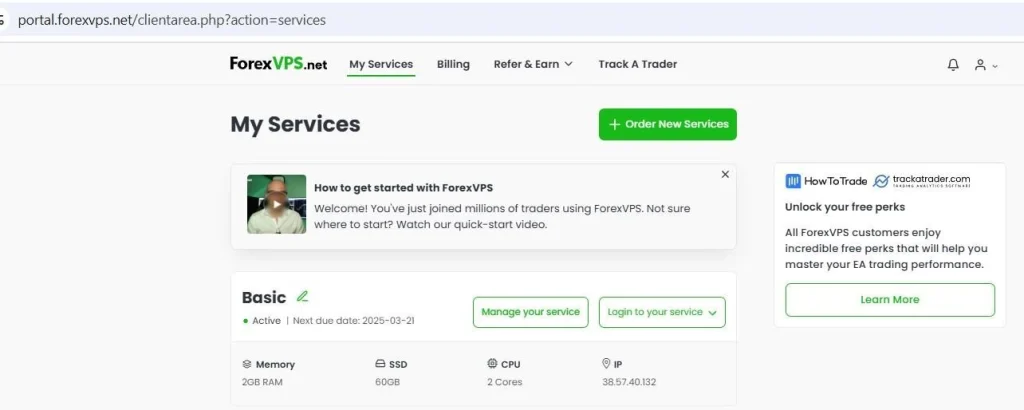
Task: Click the Order New Services button
Action: (x=667, y=124)
